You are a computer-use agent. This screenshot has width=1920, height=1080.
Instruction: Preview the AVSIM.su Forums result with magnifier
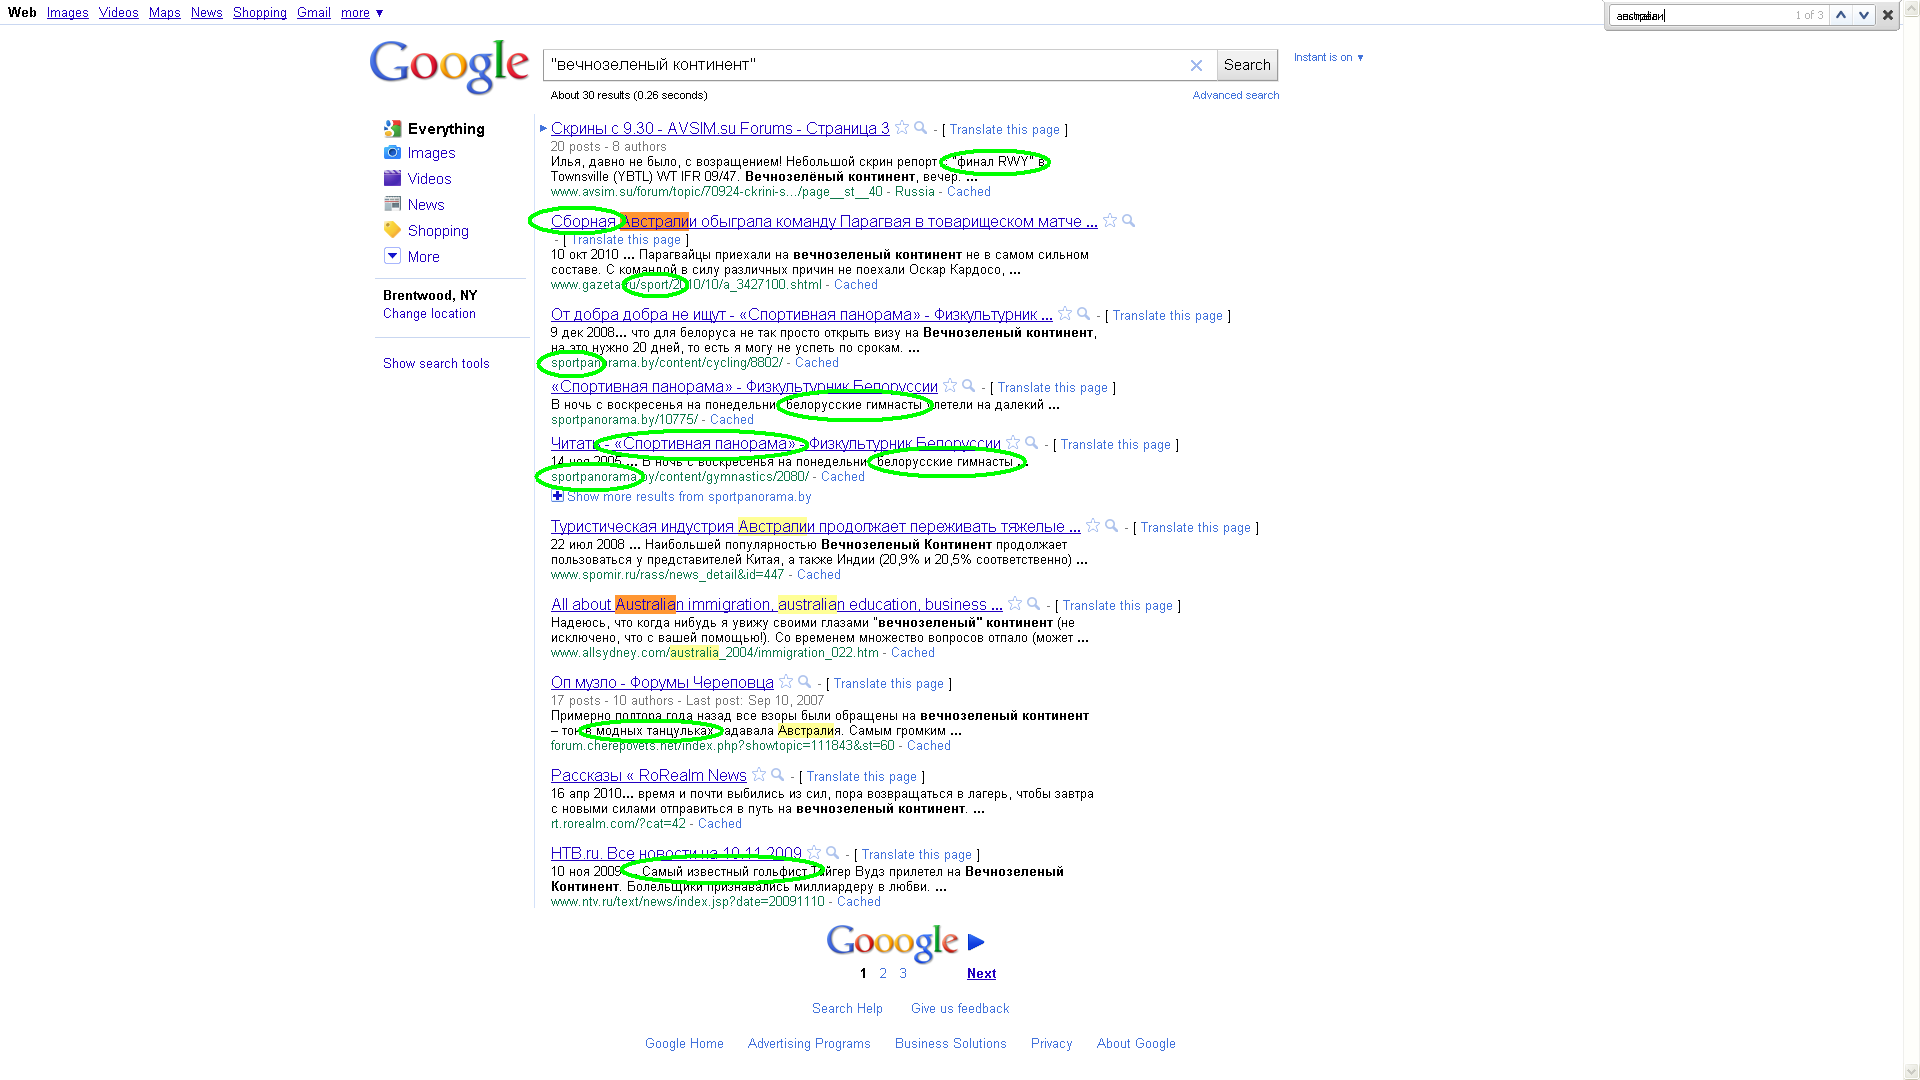[921, 128]
